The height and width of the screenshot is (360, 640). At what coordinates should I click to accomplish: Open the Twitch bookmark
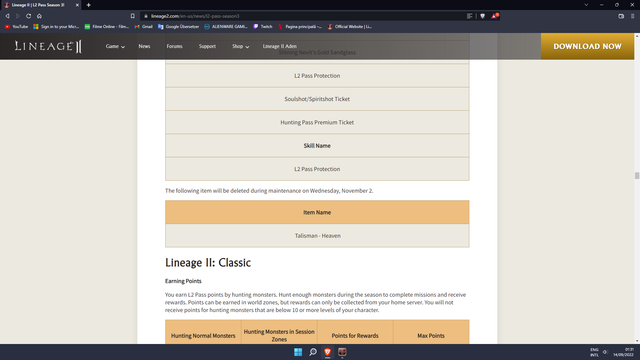262,27
